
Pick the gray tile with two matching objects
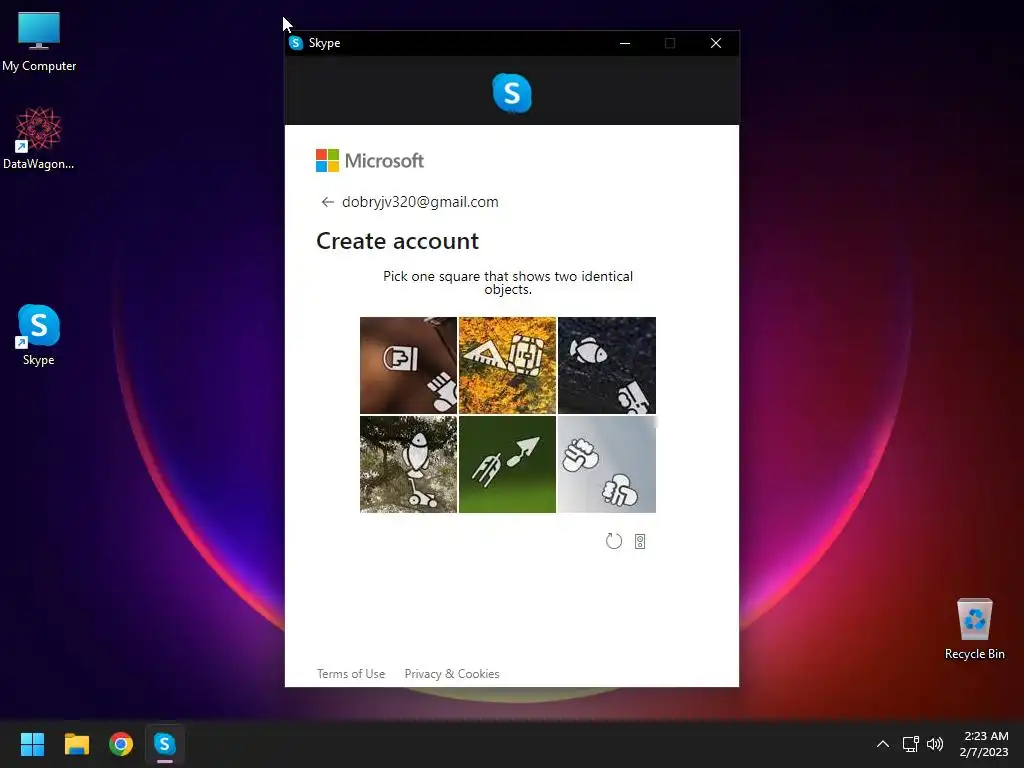pyautogui.click(x=607, y=464)
